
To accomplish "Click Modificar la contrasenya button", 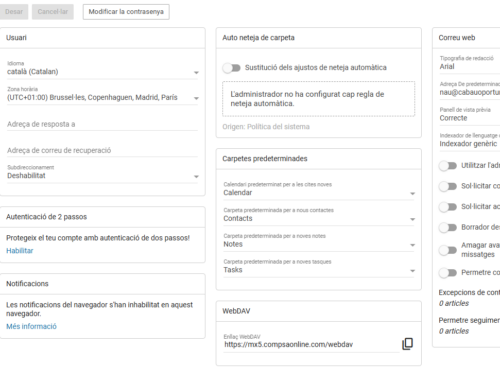I will (x=126, y=12).
